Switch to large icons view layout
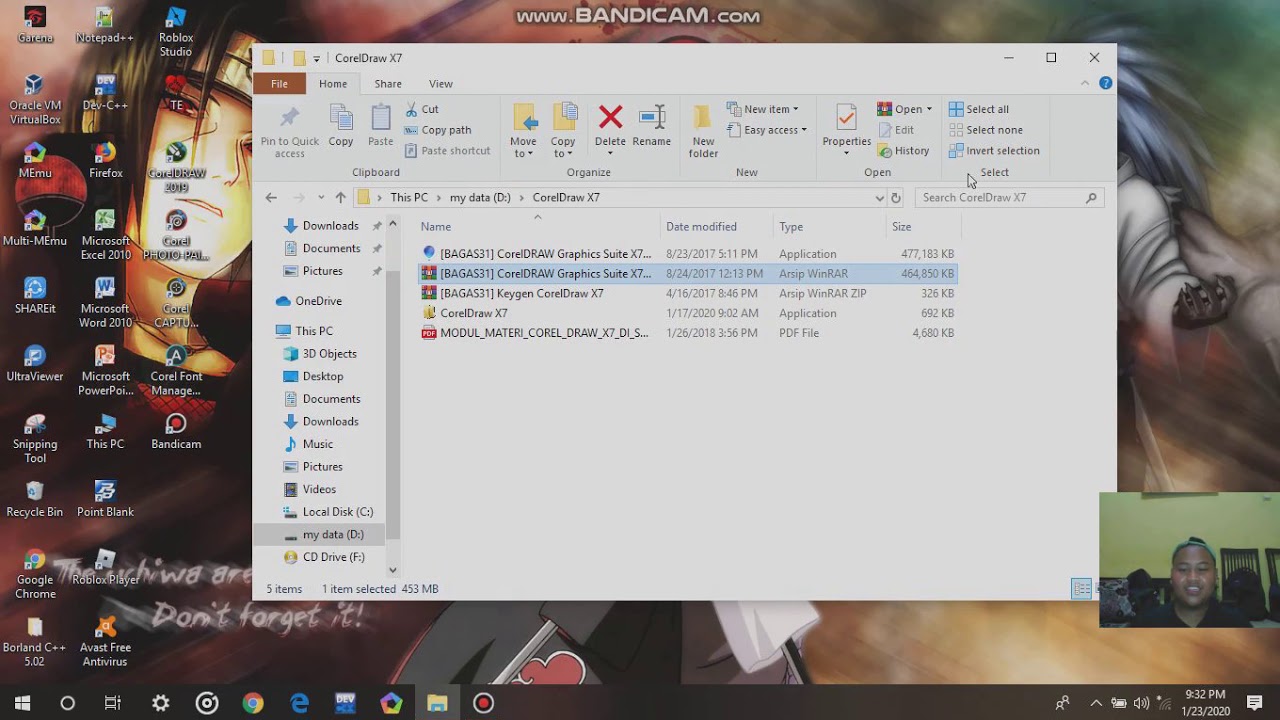 1100,589
